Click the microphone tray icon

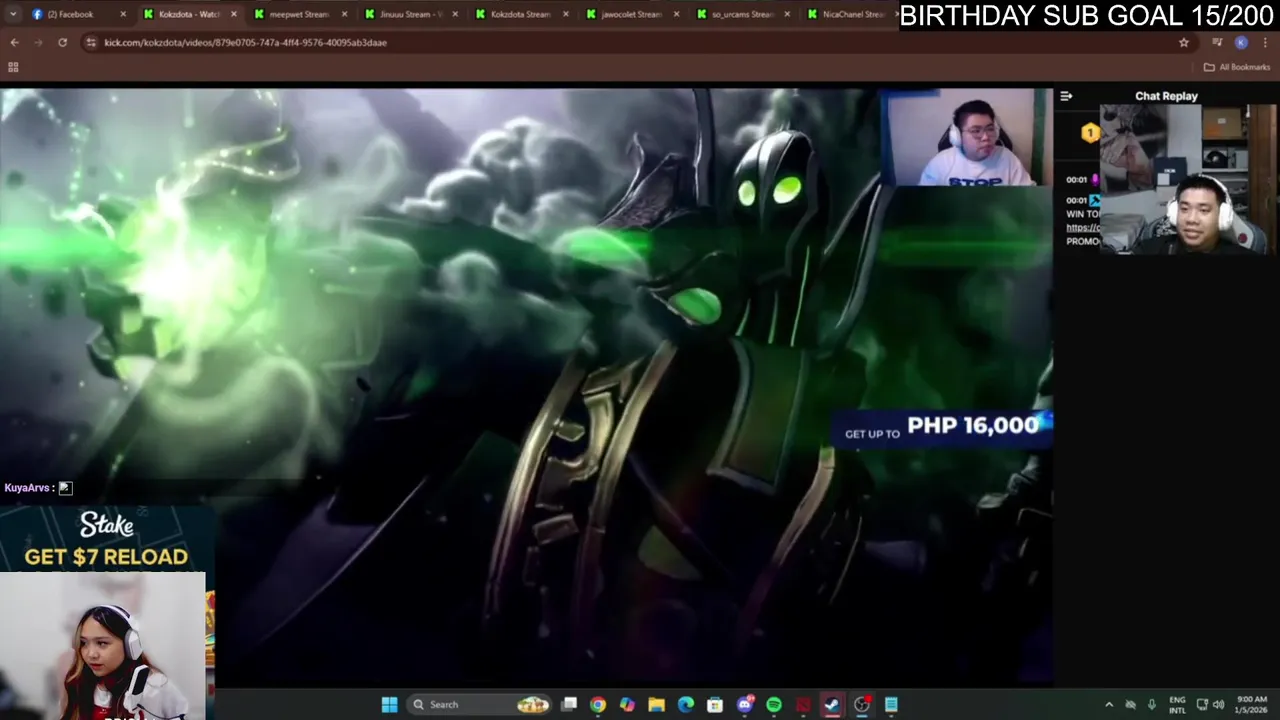coord(1152,704)
